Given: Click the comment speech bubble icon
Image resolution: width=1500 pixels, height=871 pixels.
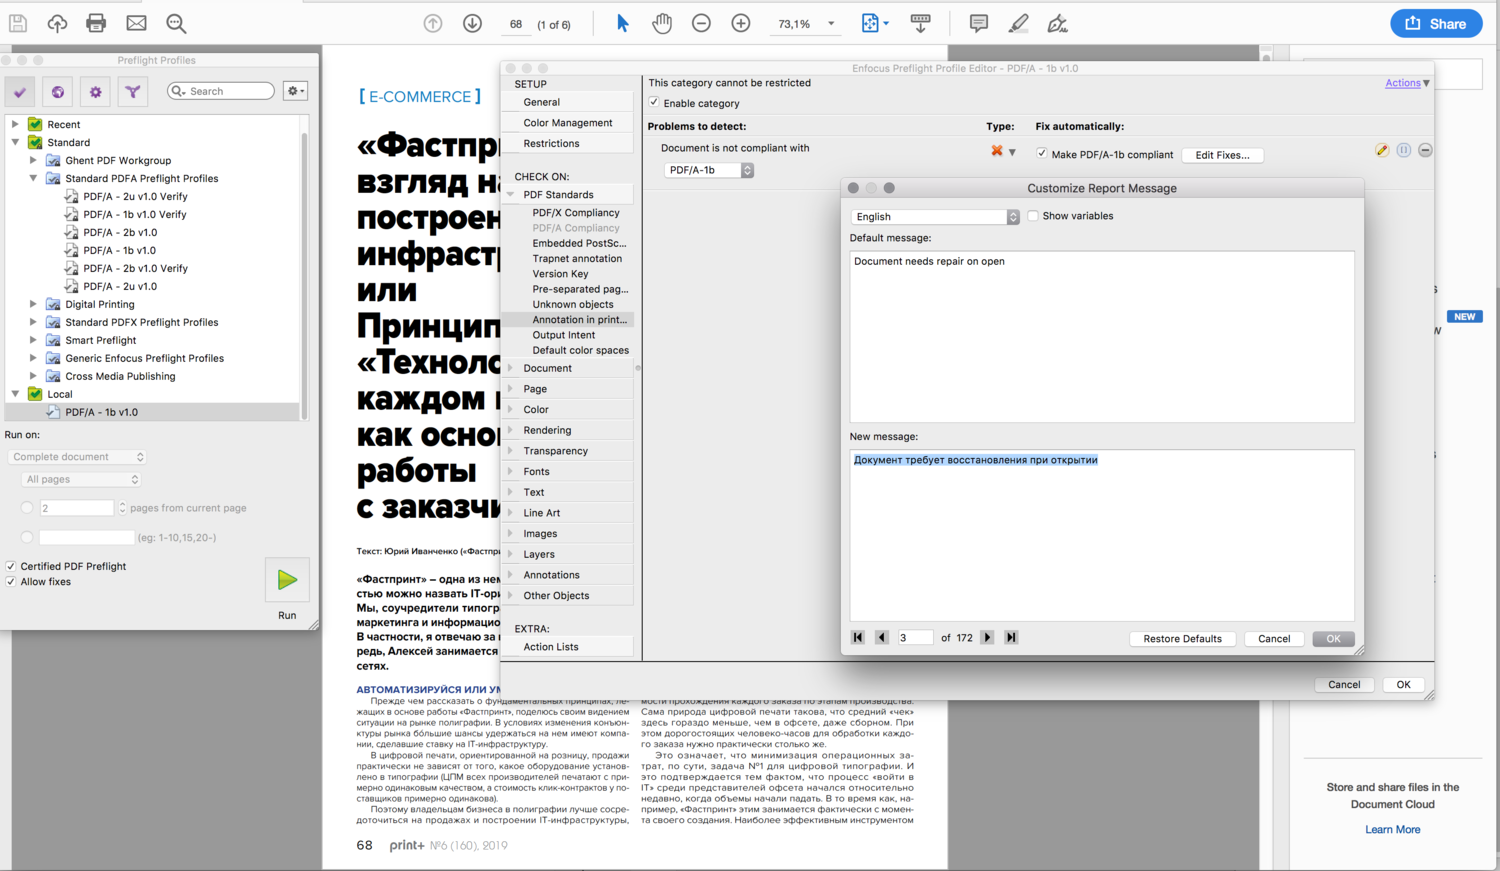Looking at the screenshot, I should click(x=979, y=23).
